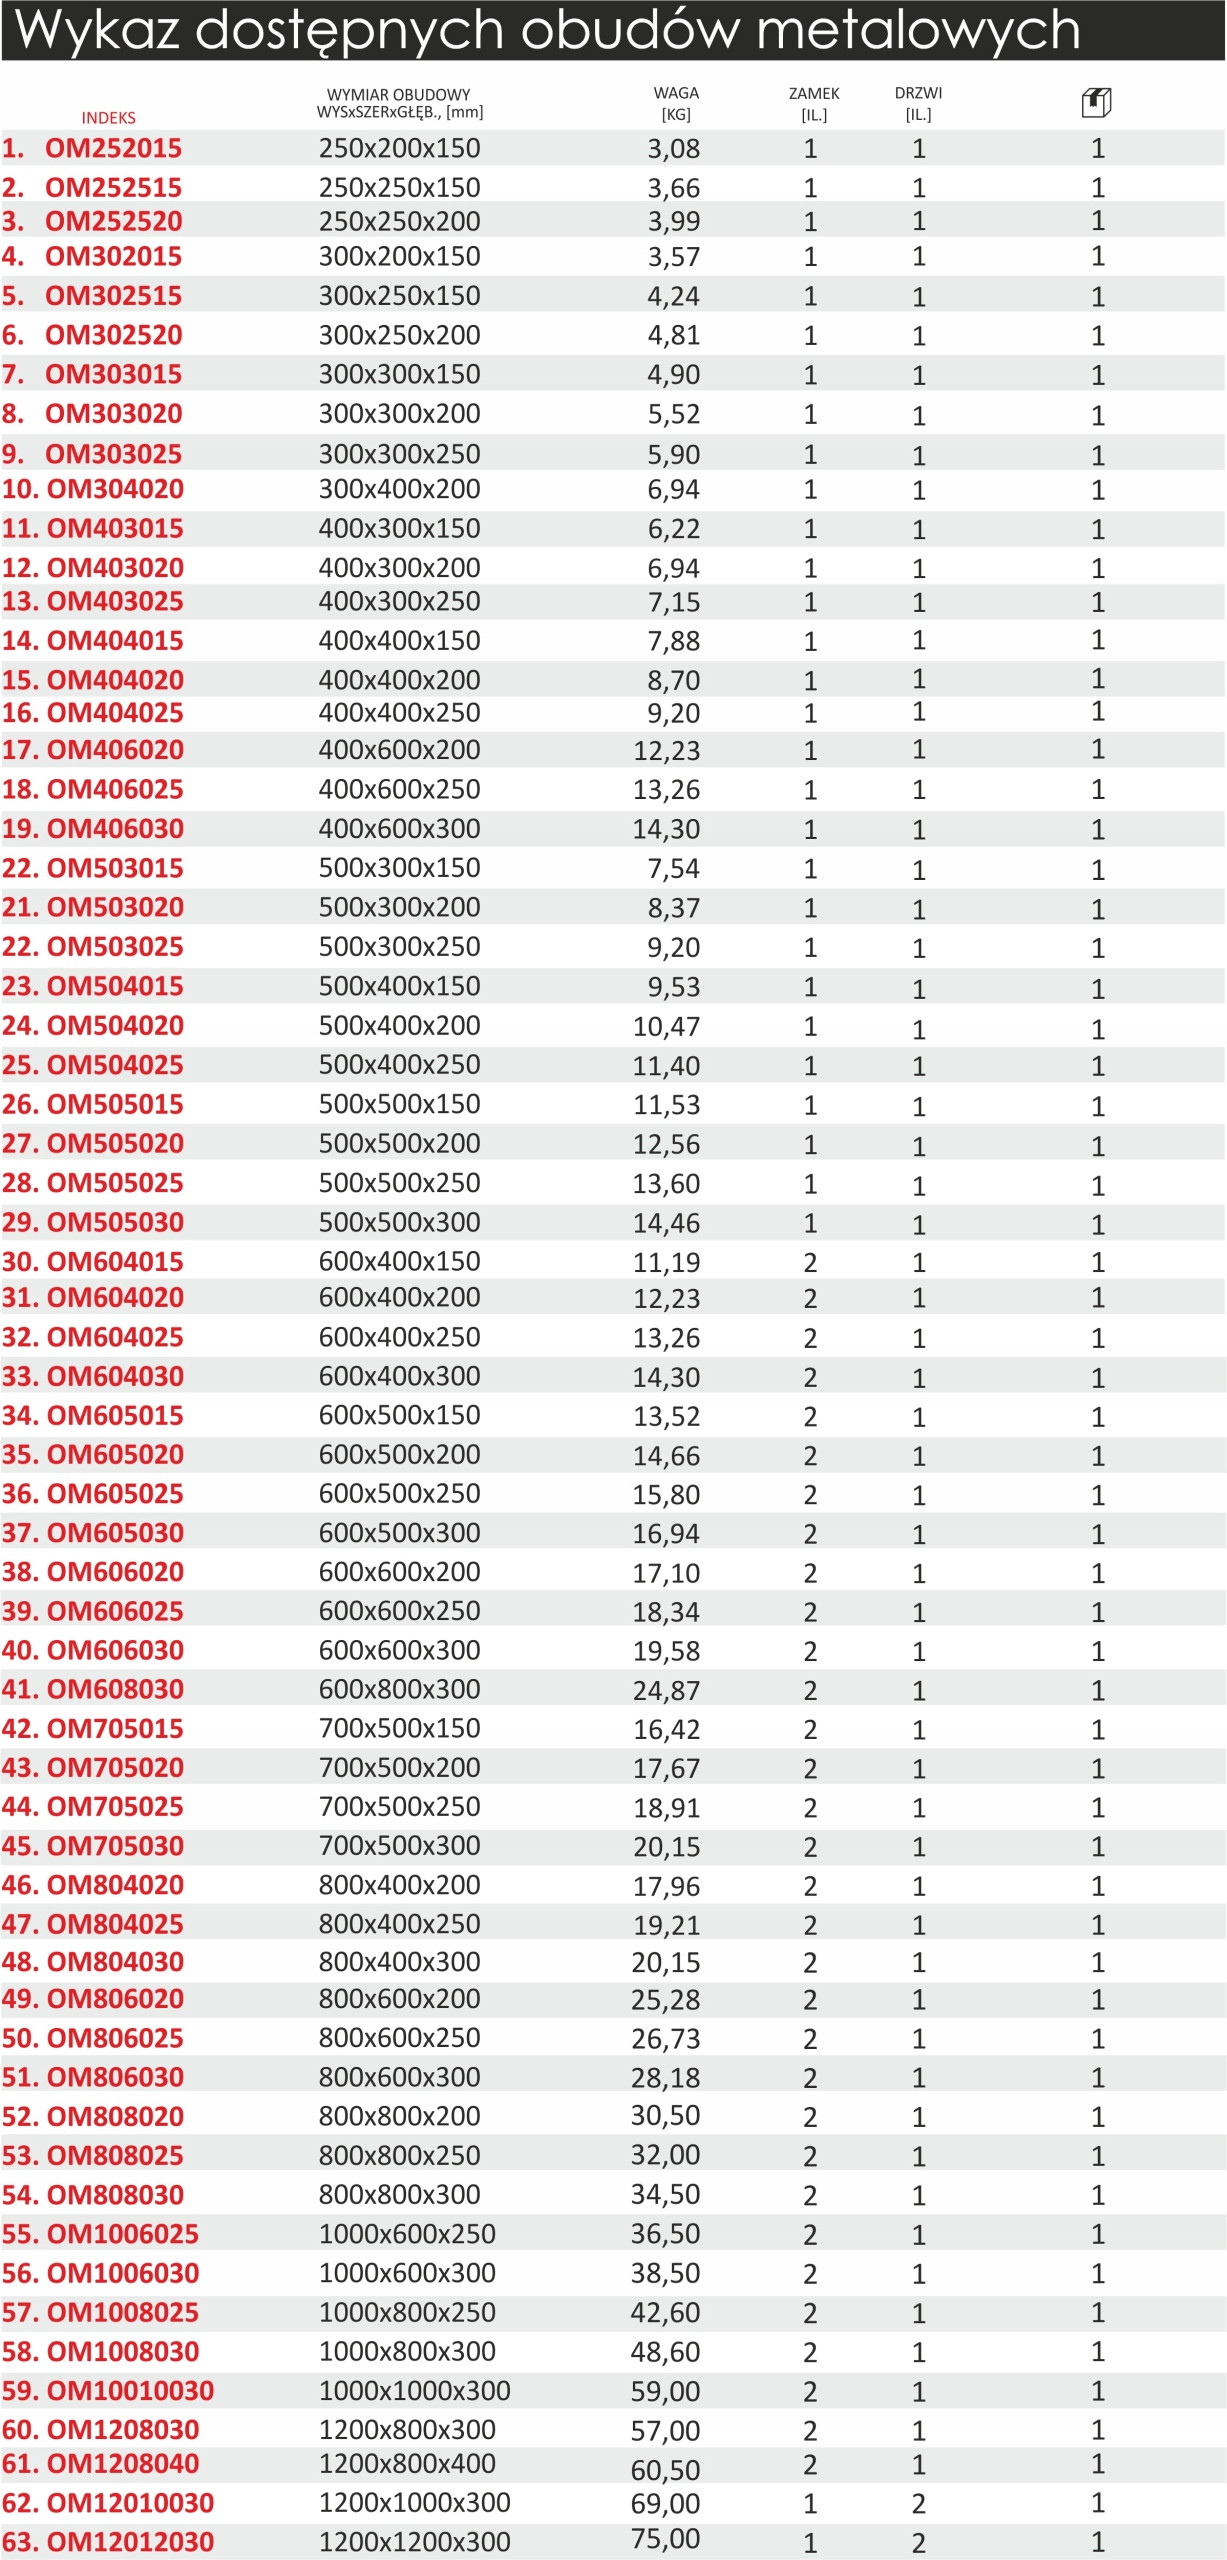Screen dimensions: 1227x2560
Task: Click weight value 18,34
Action: click(666, 1612)
